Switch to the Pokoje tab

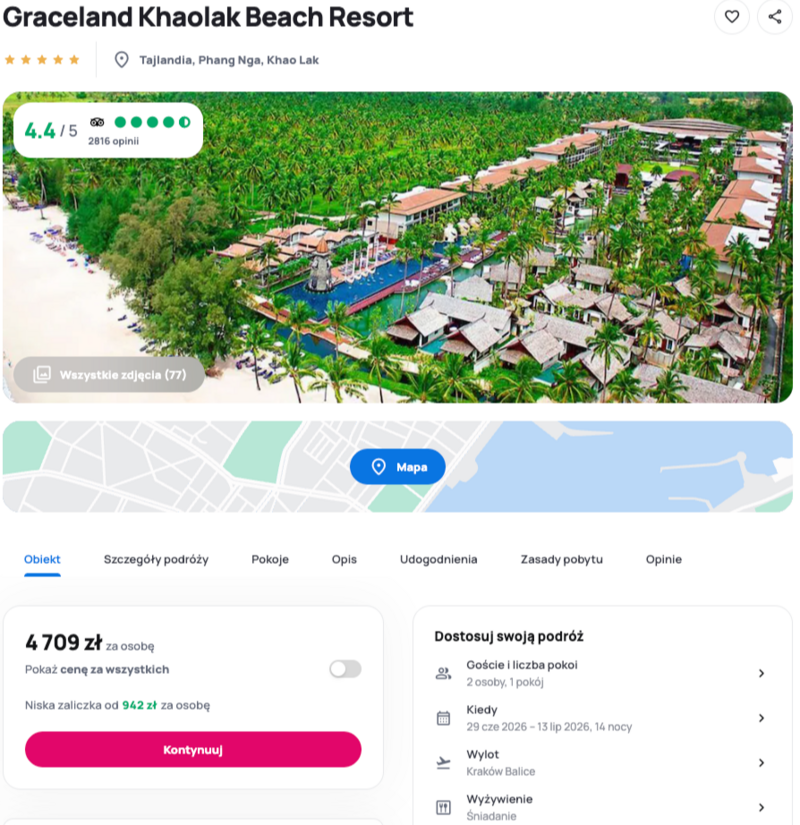pyautogui.click(x=270, y=559)
